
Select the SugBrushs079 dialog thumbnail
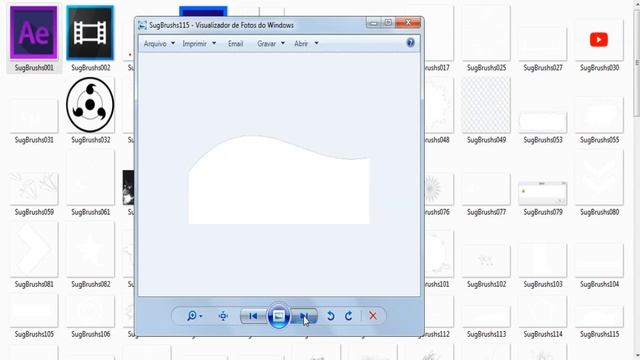[x=542, y=193]
